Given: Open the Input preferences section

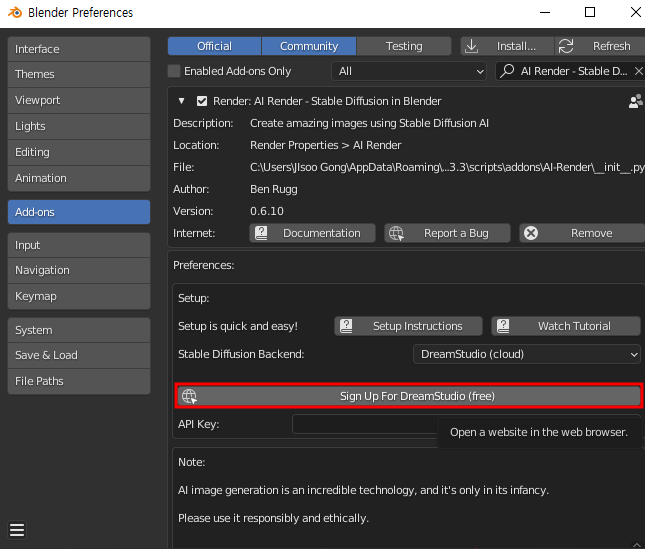Looking at the screenshot, I should pyautogui.click(x=79, y=245).
